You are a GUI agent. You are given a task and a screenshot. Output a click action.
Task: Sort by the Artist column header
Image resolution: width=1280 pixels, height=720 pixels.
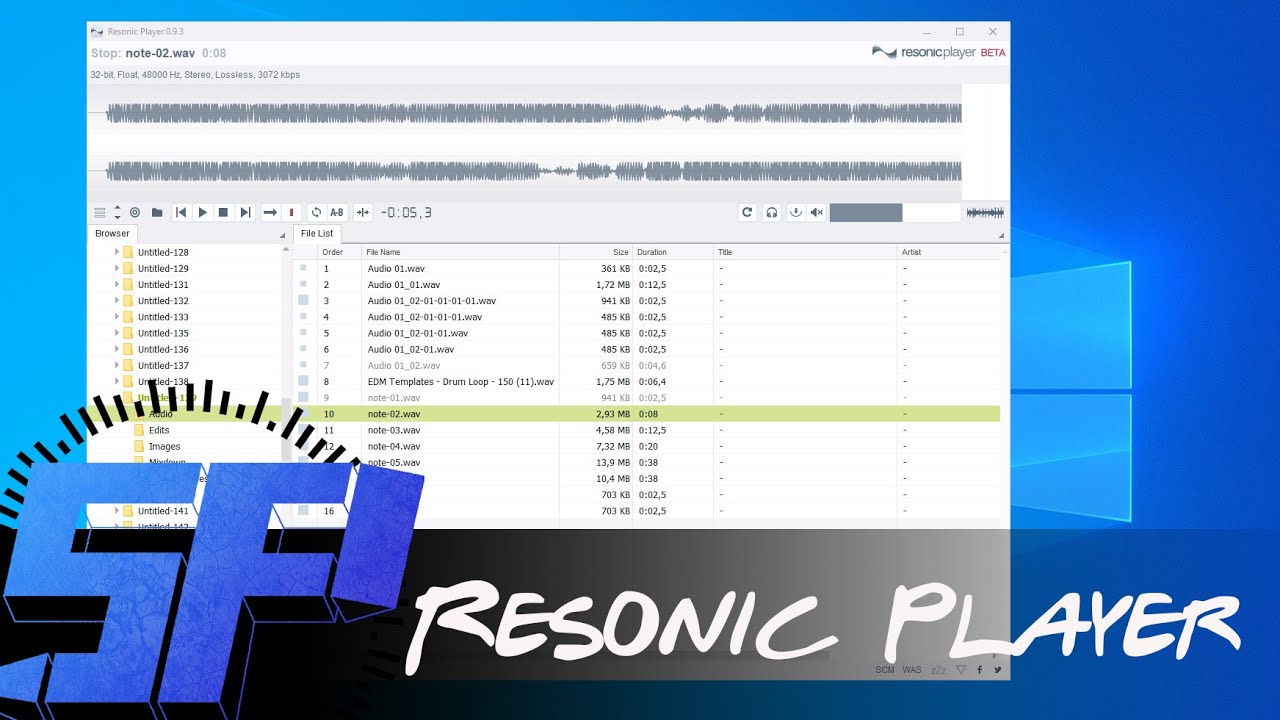tap(949, 252)
